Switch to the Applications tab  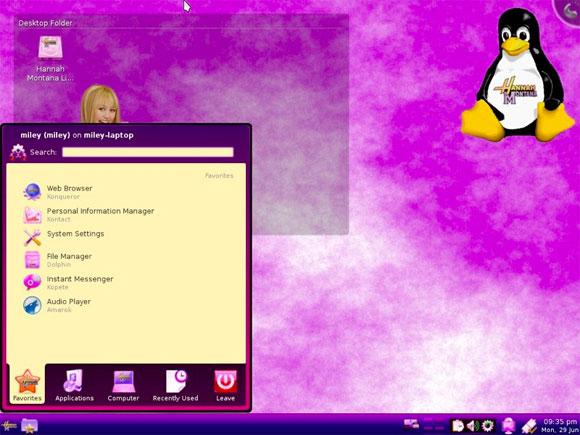(x=74, y=385)
